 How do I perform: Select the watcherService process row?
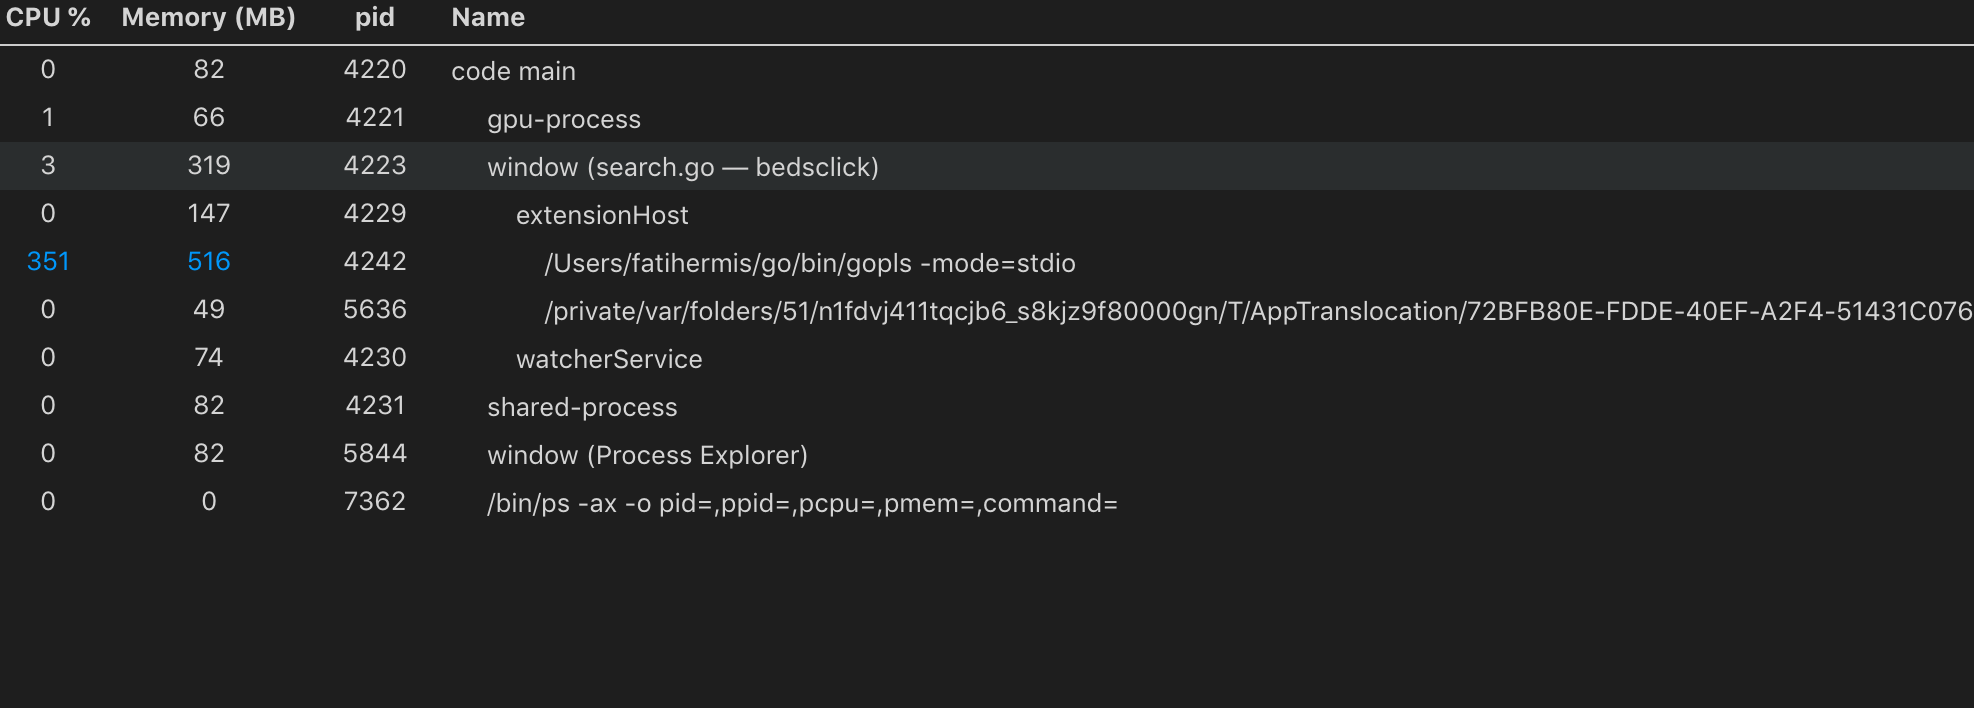point(609,359)
